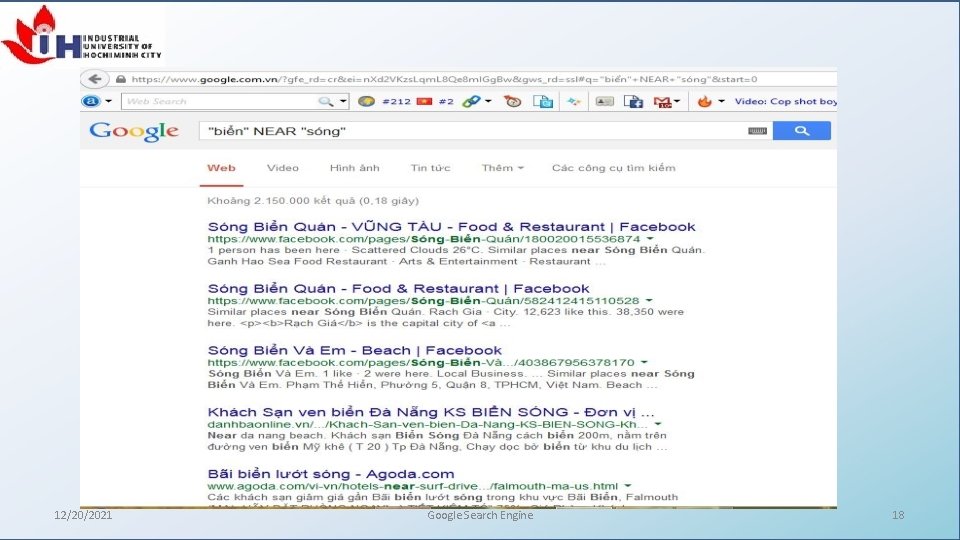
Task: Open the Bãi biển lướt sóng - Agoda.com result
Action: (x=331, y=474)
